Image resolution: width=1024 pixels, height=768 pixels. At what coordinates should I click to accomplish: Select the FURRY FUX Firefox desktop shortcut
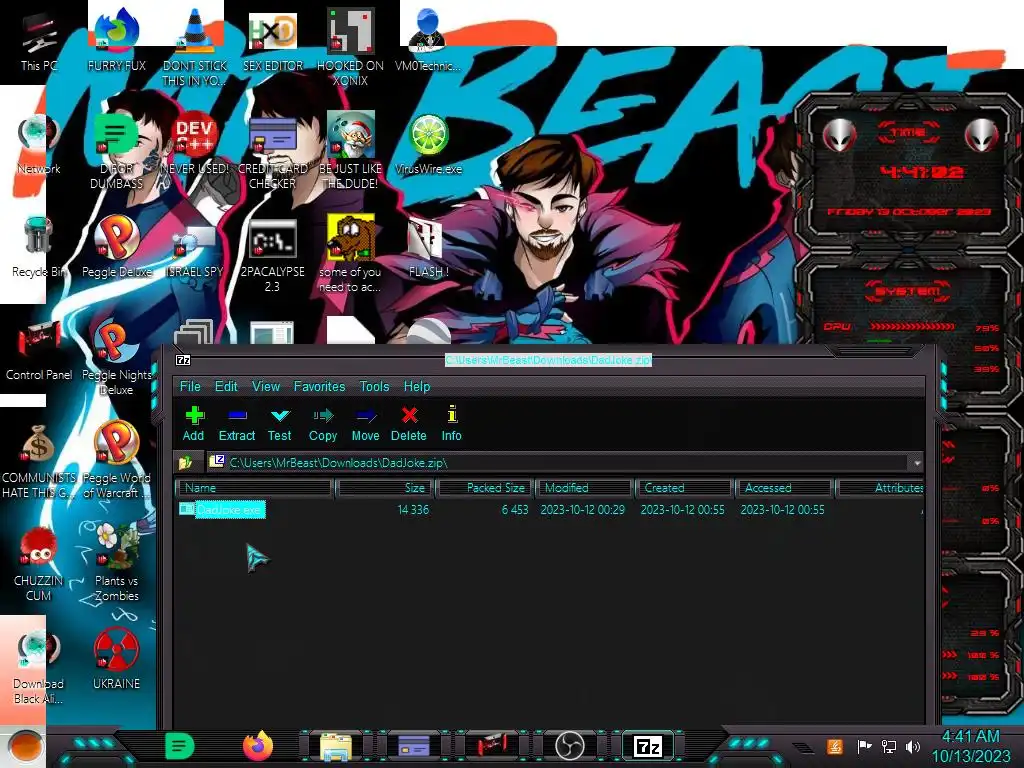(117, 40)
